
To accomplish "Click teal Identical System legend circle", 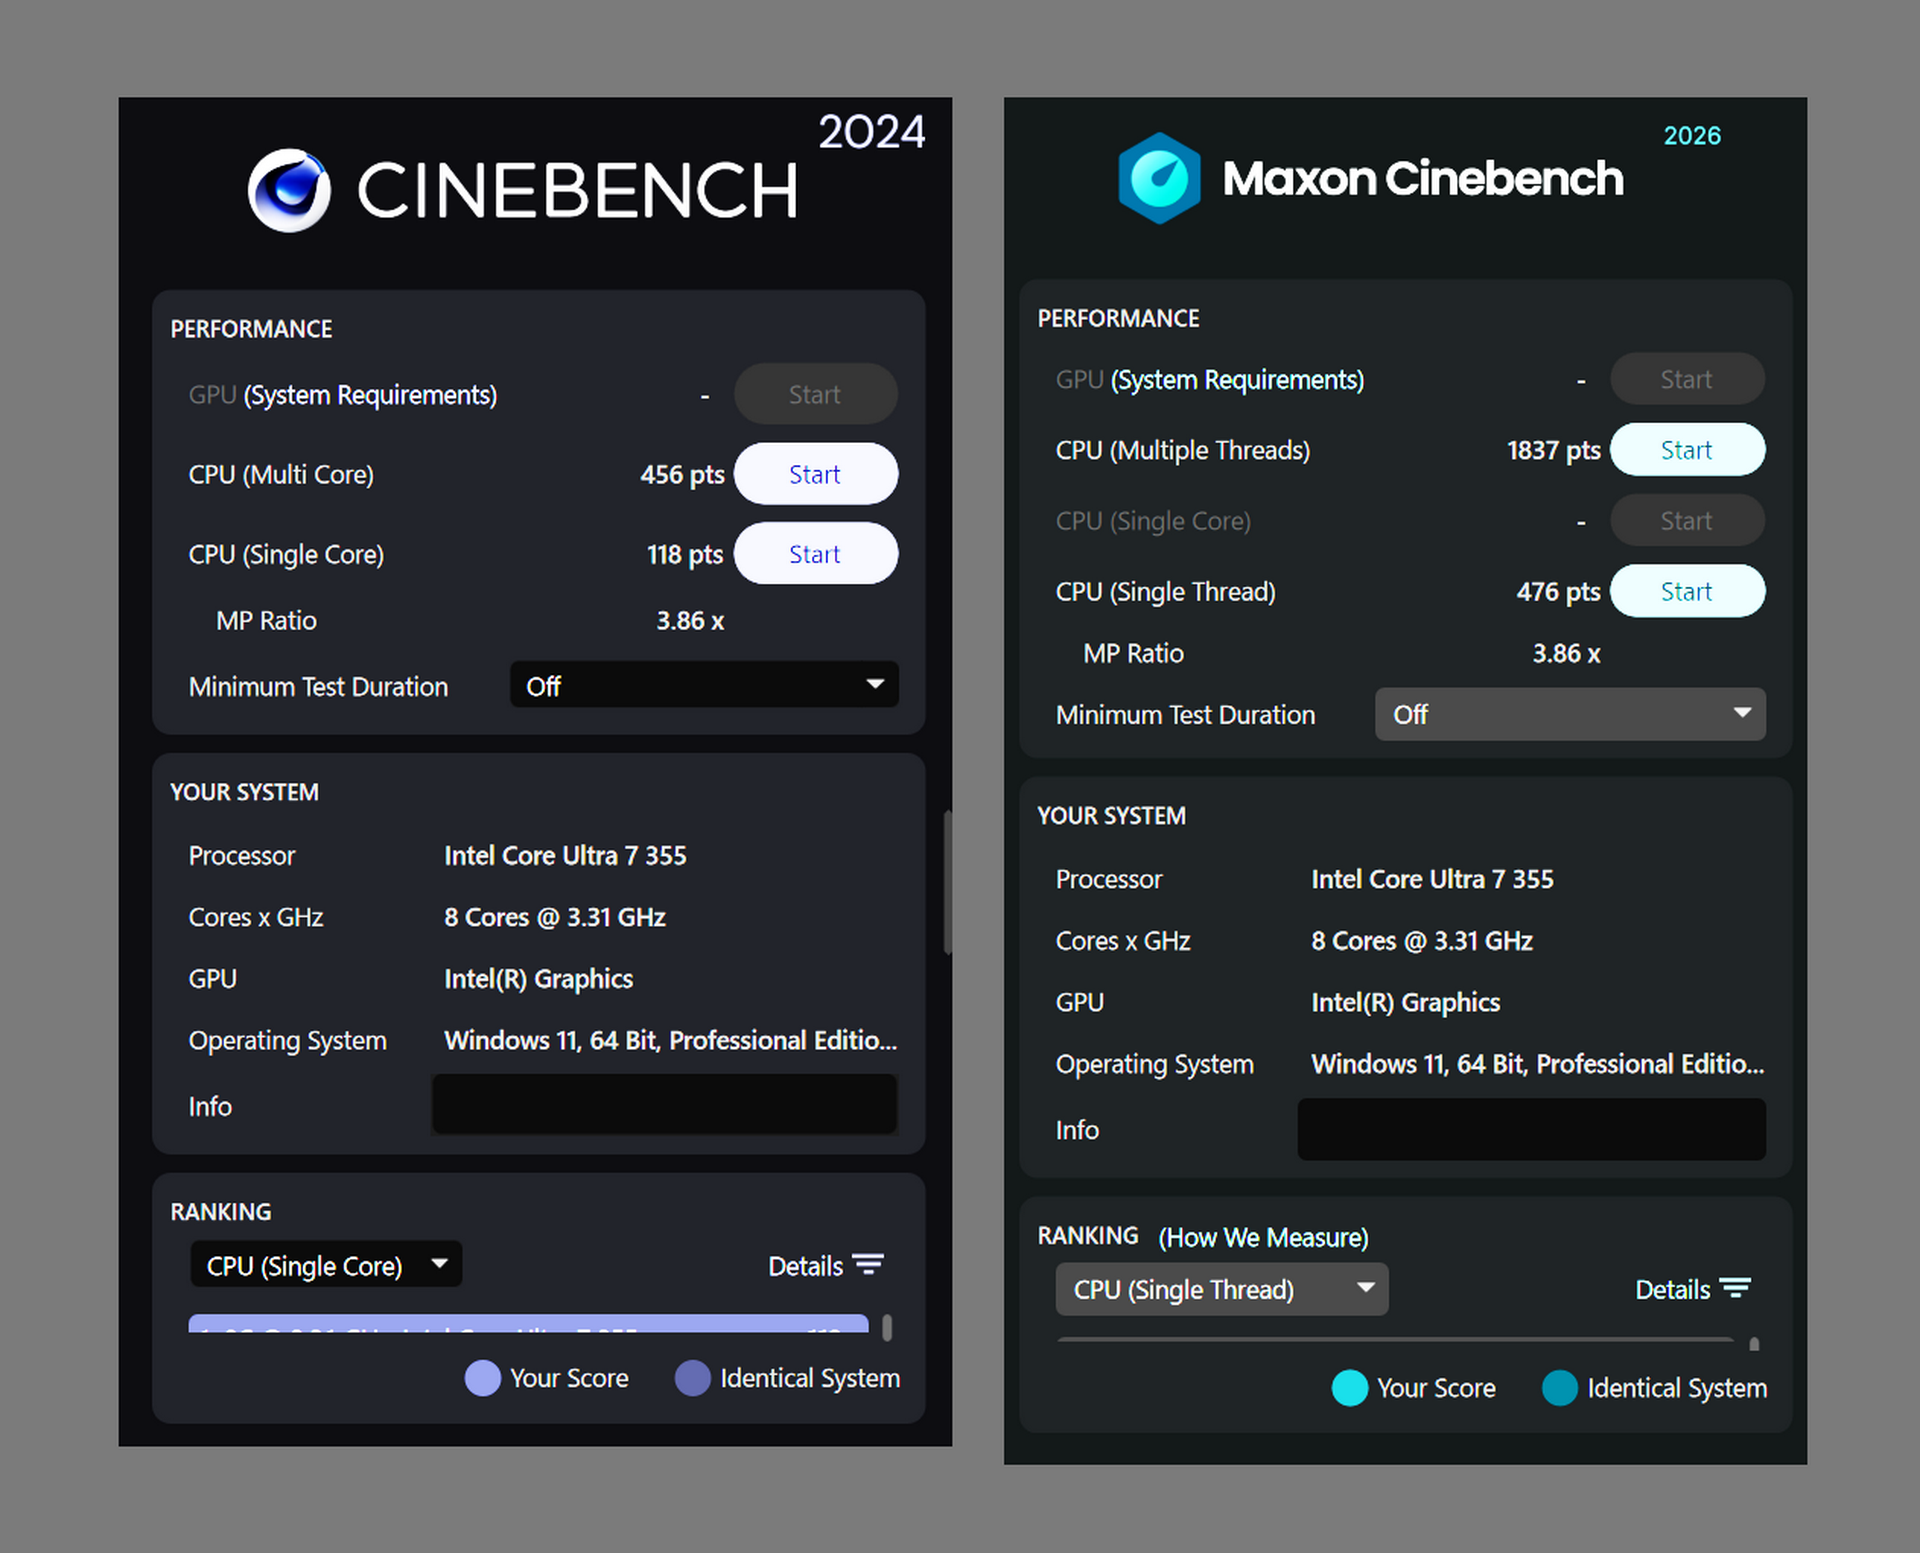I will pyautogui.click(x=1559, y=1388).
